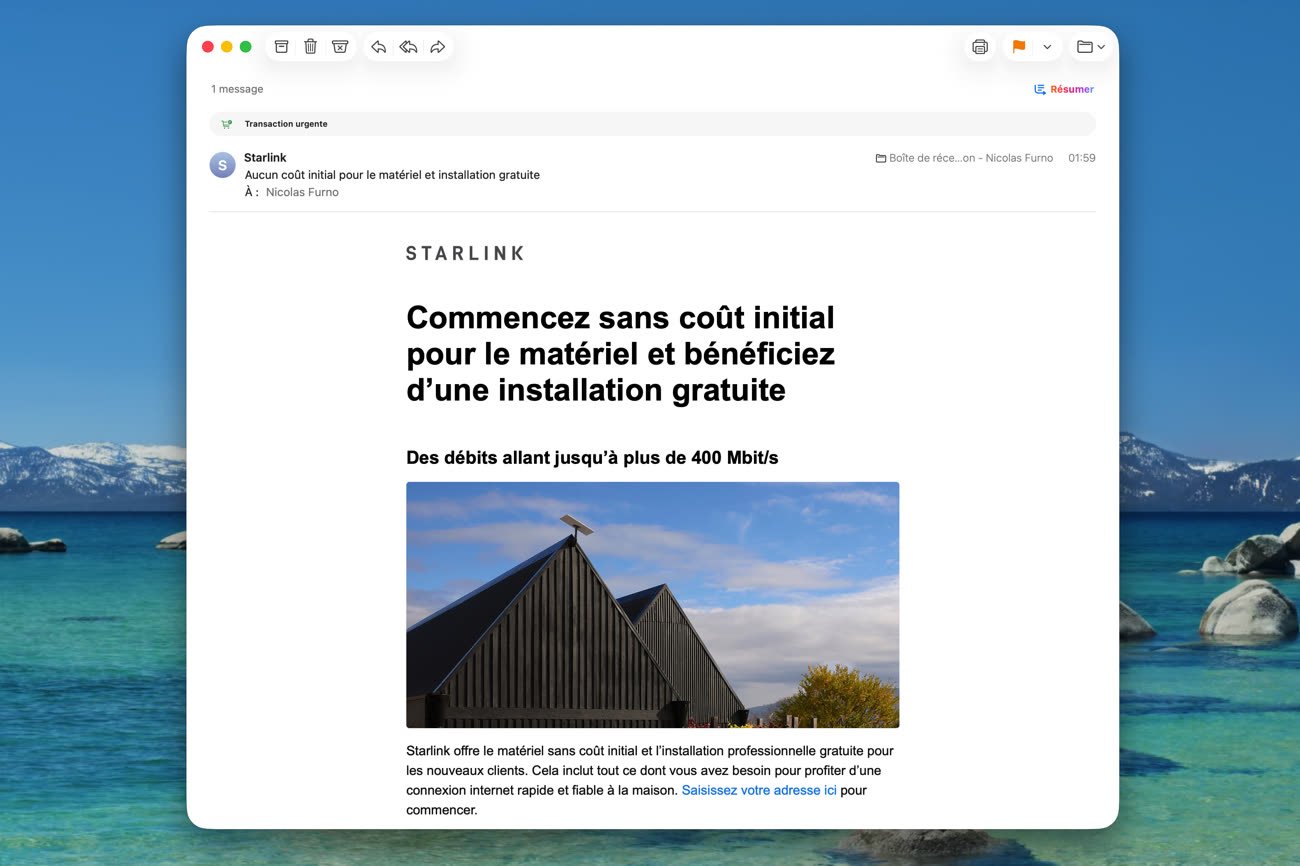The image size is (1300, 866).
Task: Reply to the Starlink email
Action: (x=378, y=47)
